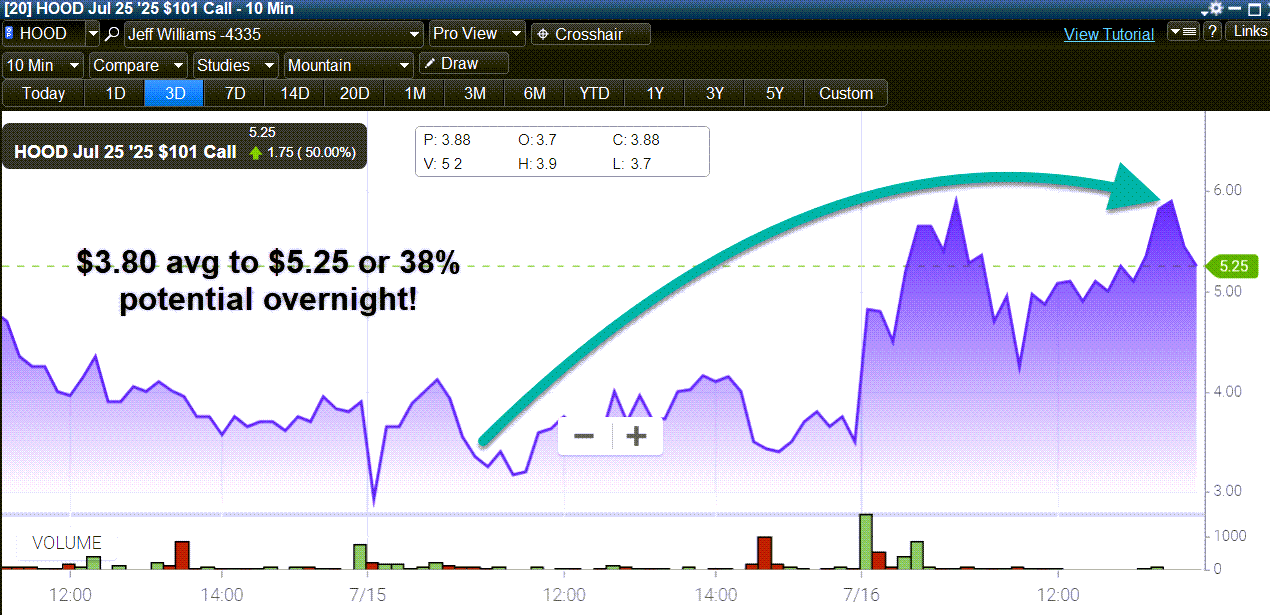Screen dimensions: 1270x615
Task: Select the 3D range tab
Action: coord(175,94)
